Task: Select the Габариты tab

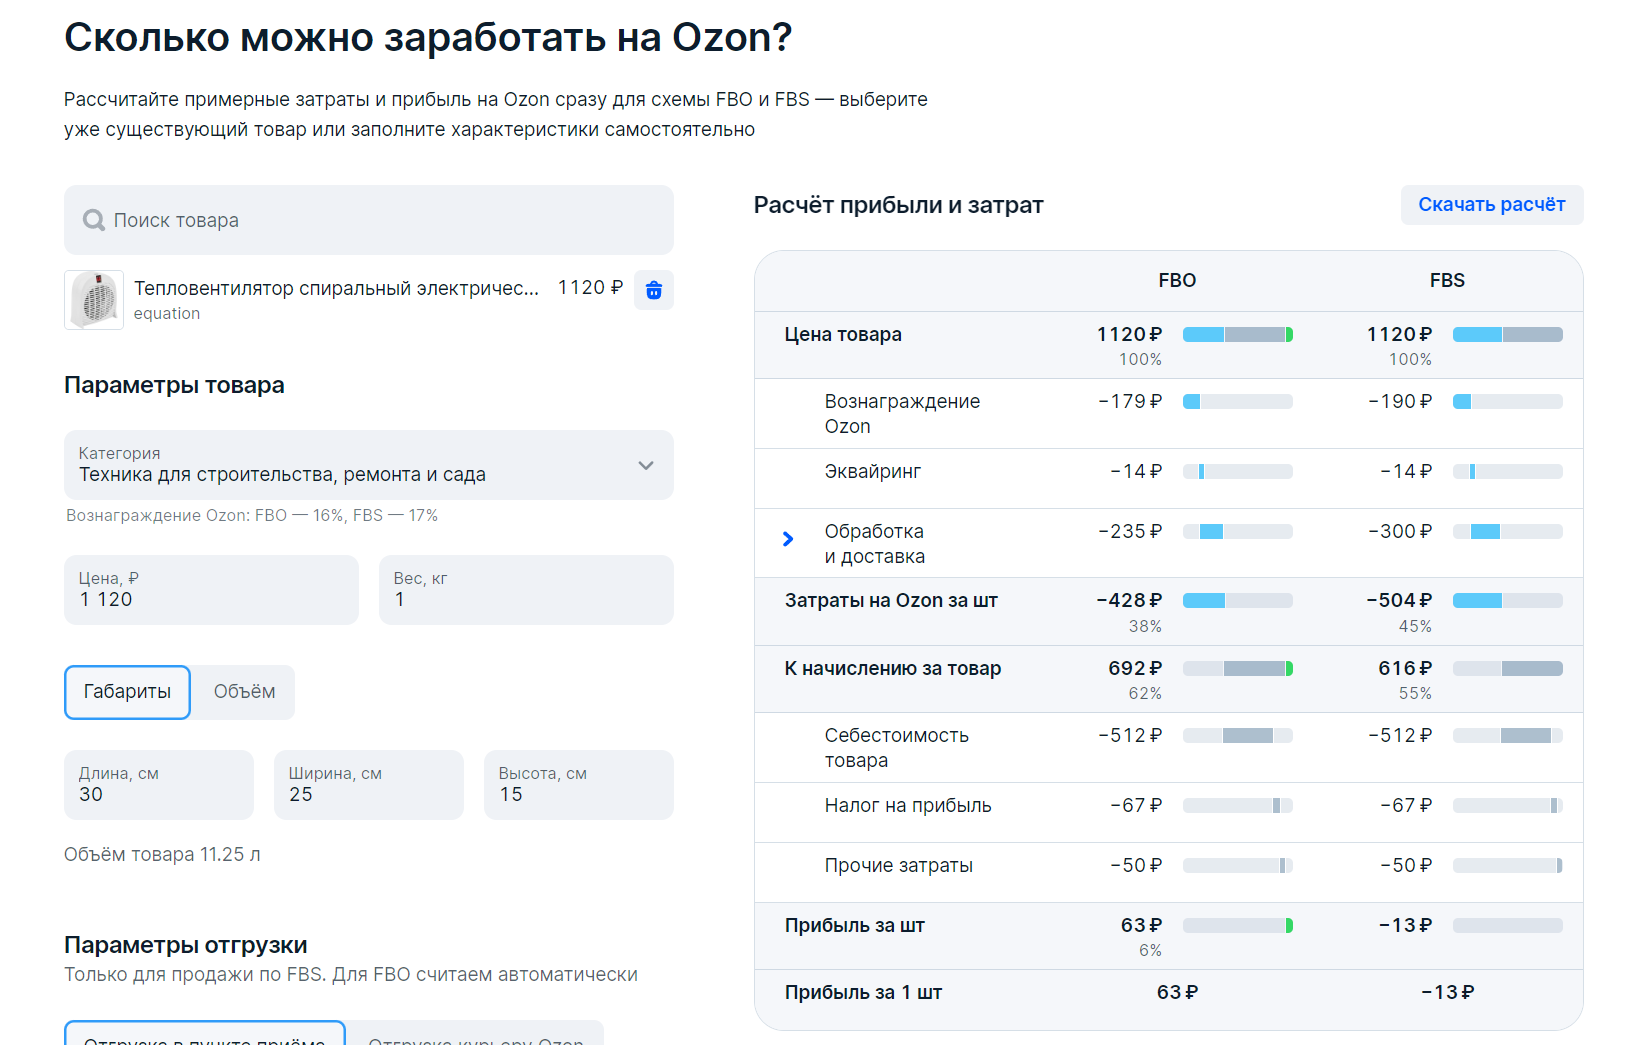Action: tap(127, 692)
